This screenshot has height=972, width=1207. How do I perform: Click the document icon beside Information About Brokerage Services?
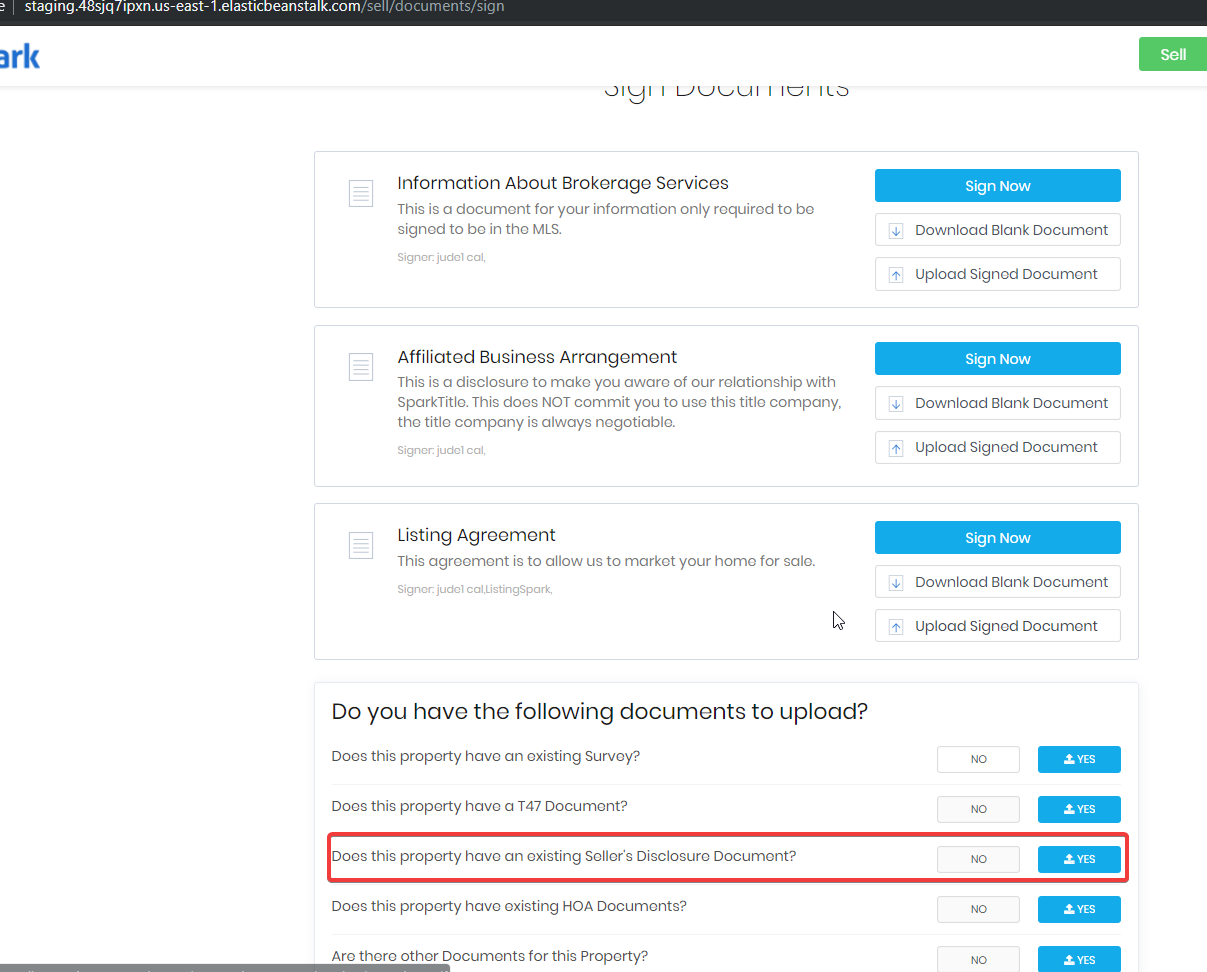point(361,193)
